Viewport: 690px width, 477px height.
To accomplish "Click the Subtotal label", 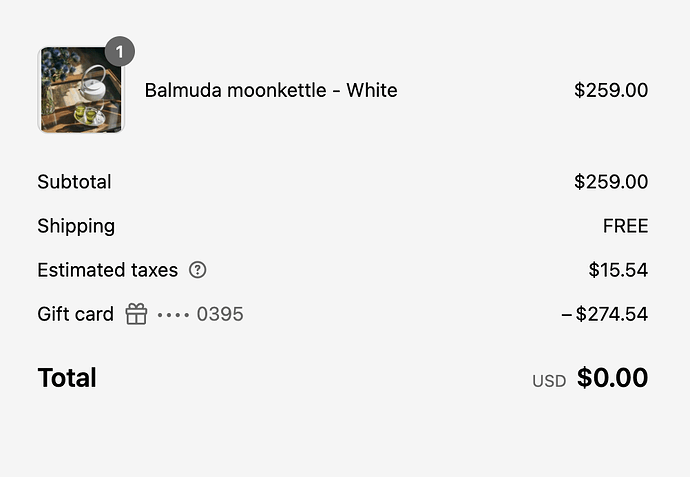I will (74, 182).
